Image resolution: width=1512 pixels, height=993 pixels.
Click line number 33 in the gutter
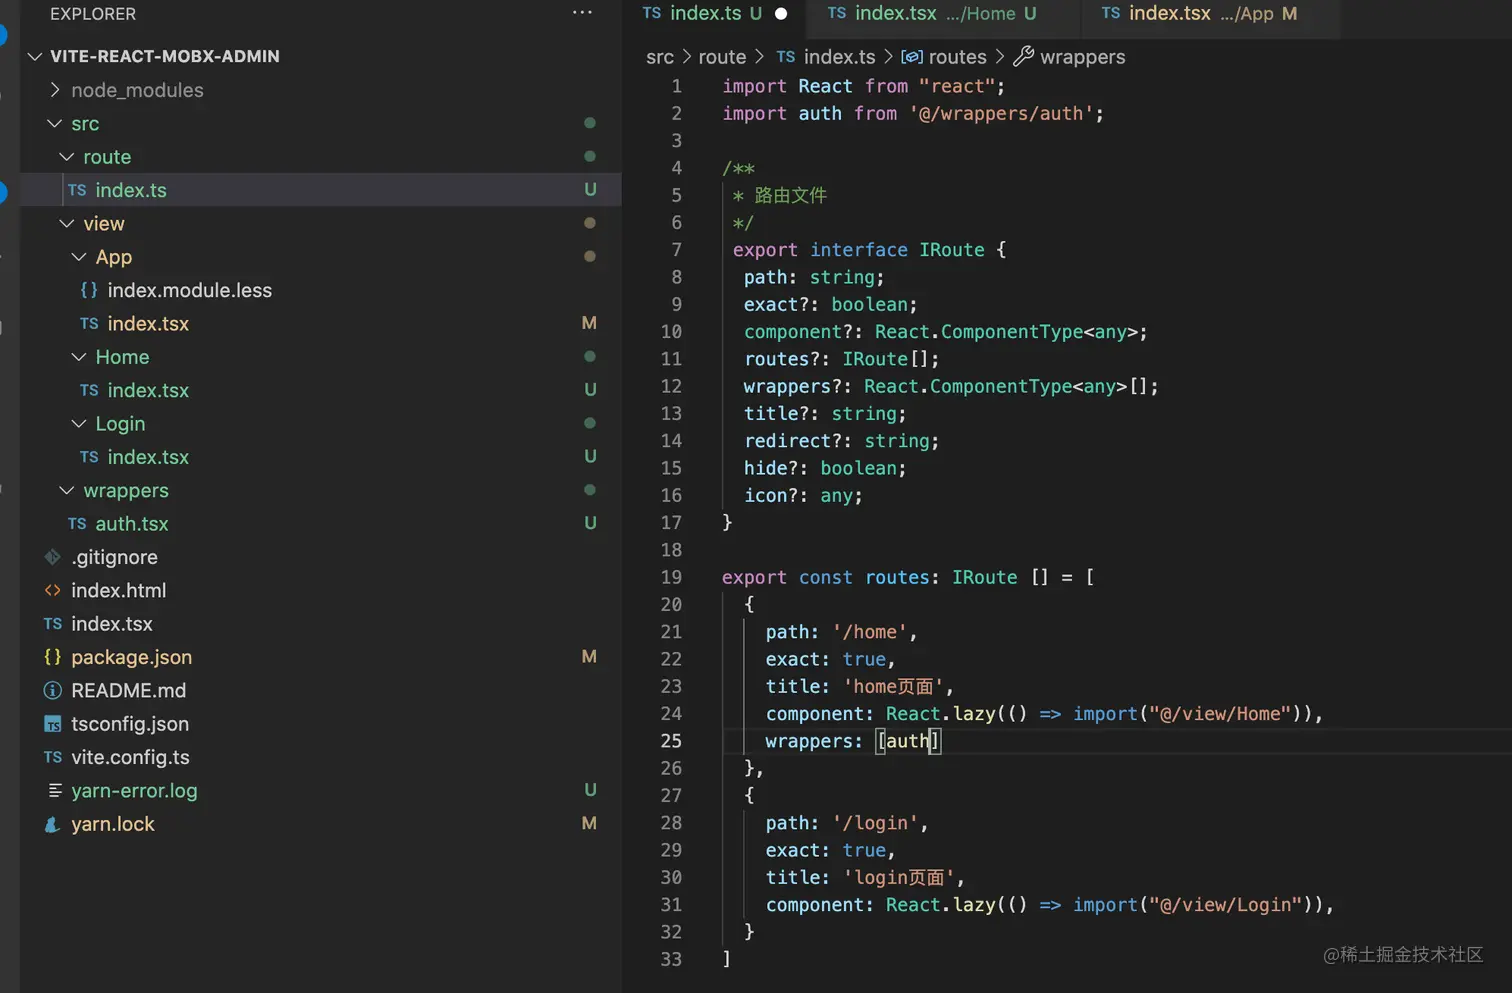[671, 960]
